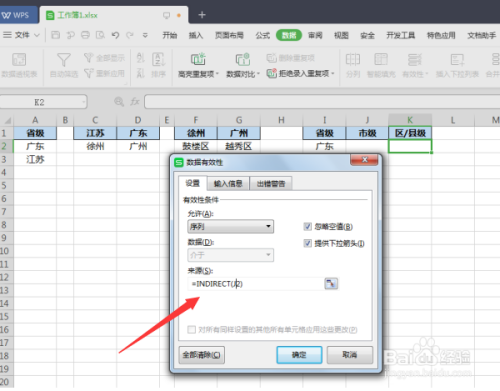
Task: Click the range selector icon beside source field
Action: tap(331, 284)
